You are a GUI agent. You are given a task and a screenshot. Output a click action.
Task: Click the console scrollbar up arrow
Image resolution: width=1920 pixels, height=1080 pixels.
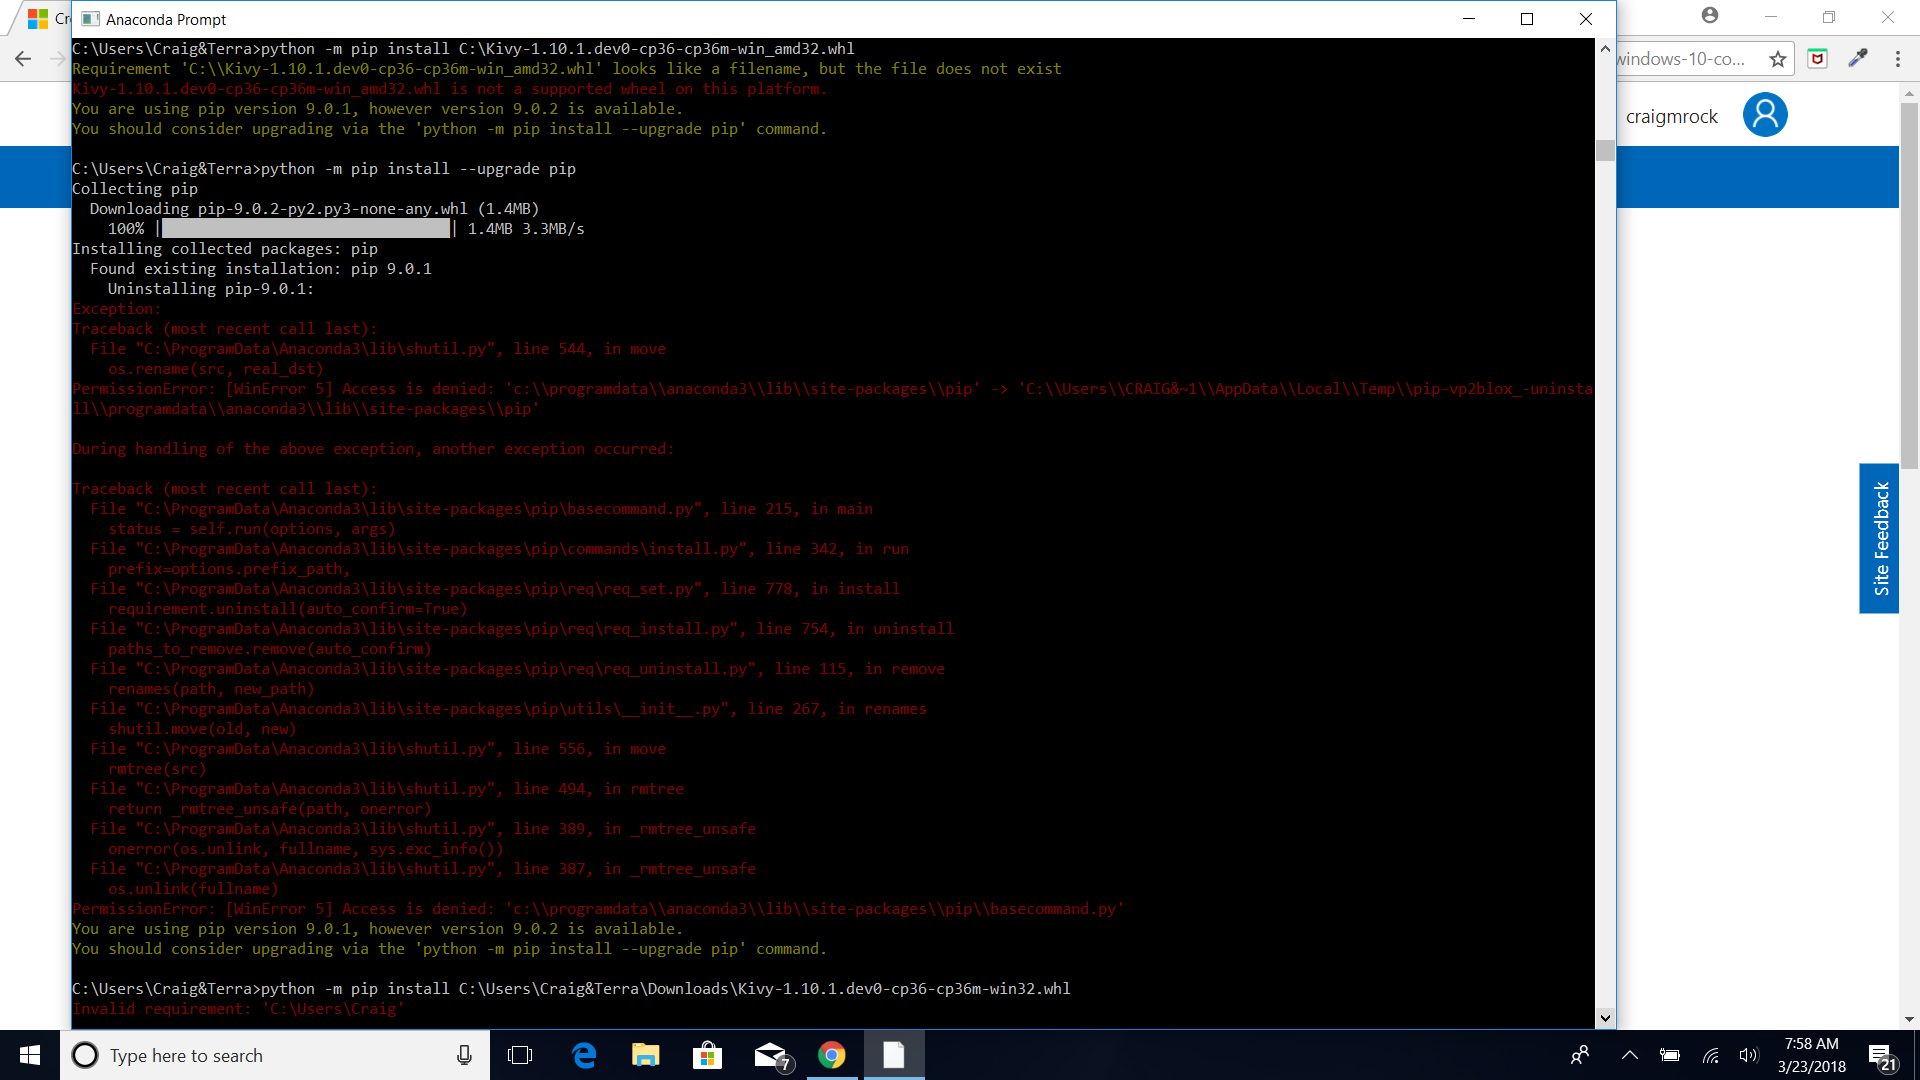1605,48
